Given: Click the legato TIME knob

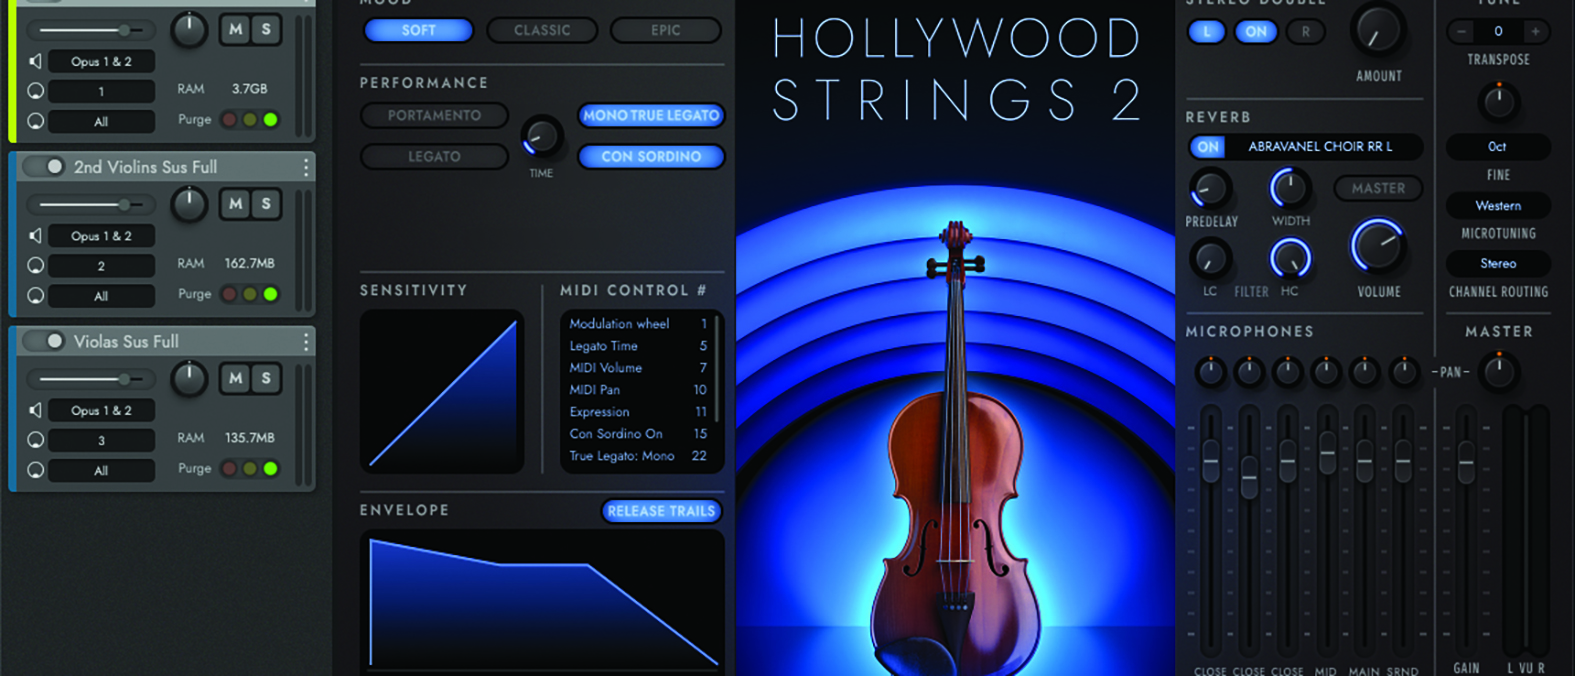Looking at the screenshot, I should [541, 137].
